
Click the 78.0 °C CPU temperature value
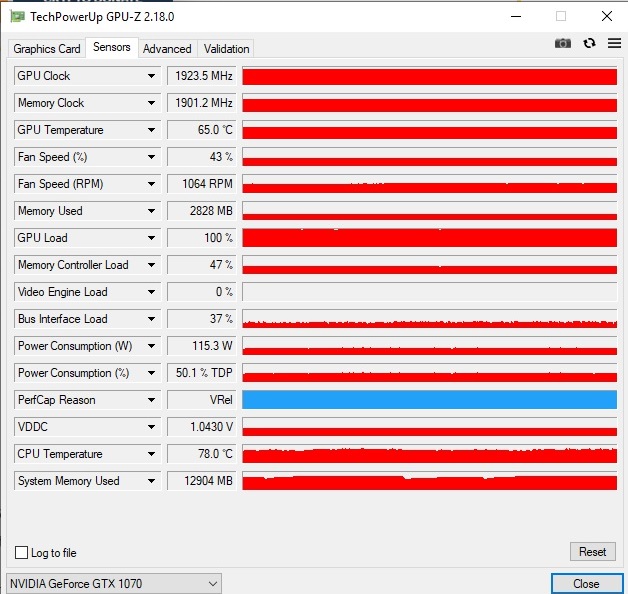201,454
